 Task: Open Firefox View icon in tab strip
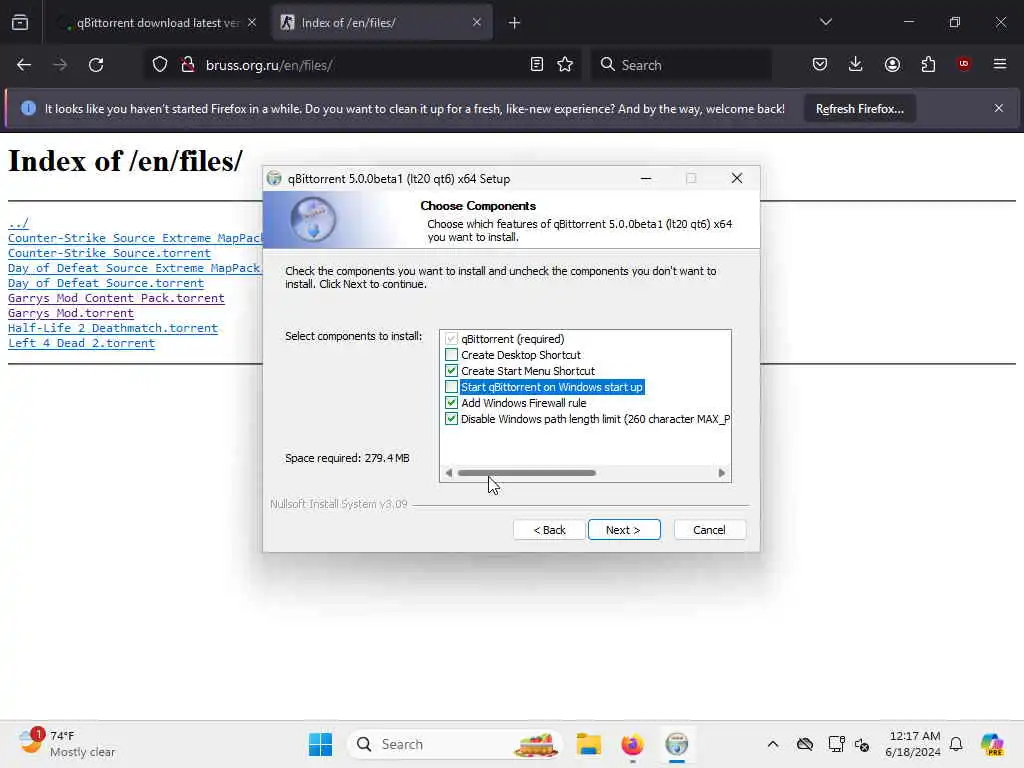[x=20, y=23]
